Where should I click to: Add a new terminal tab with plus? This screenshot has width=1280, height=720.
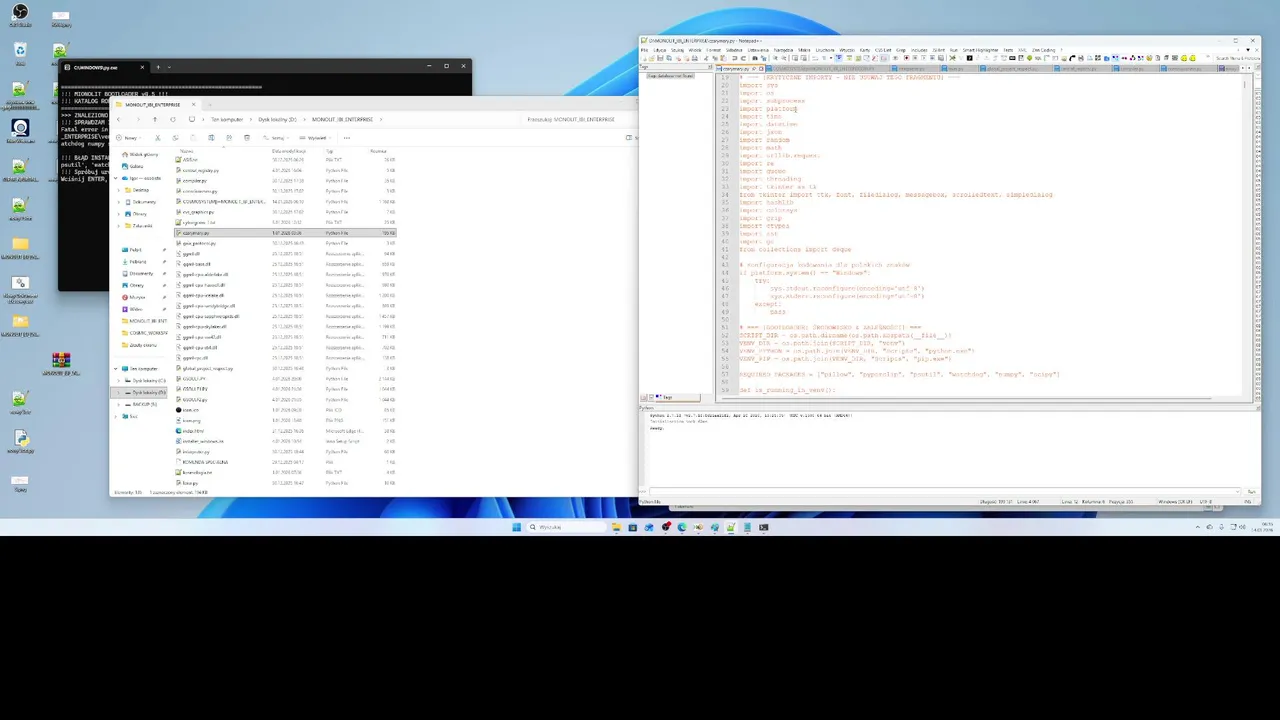(x=157, y=67)
